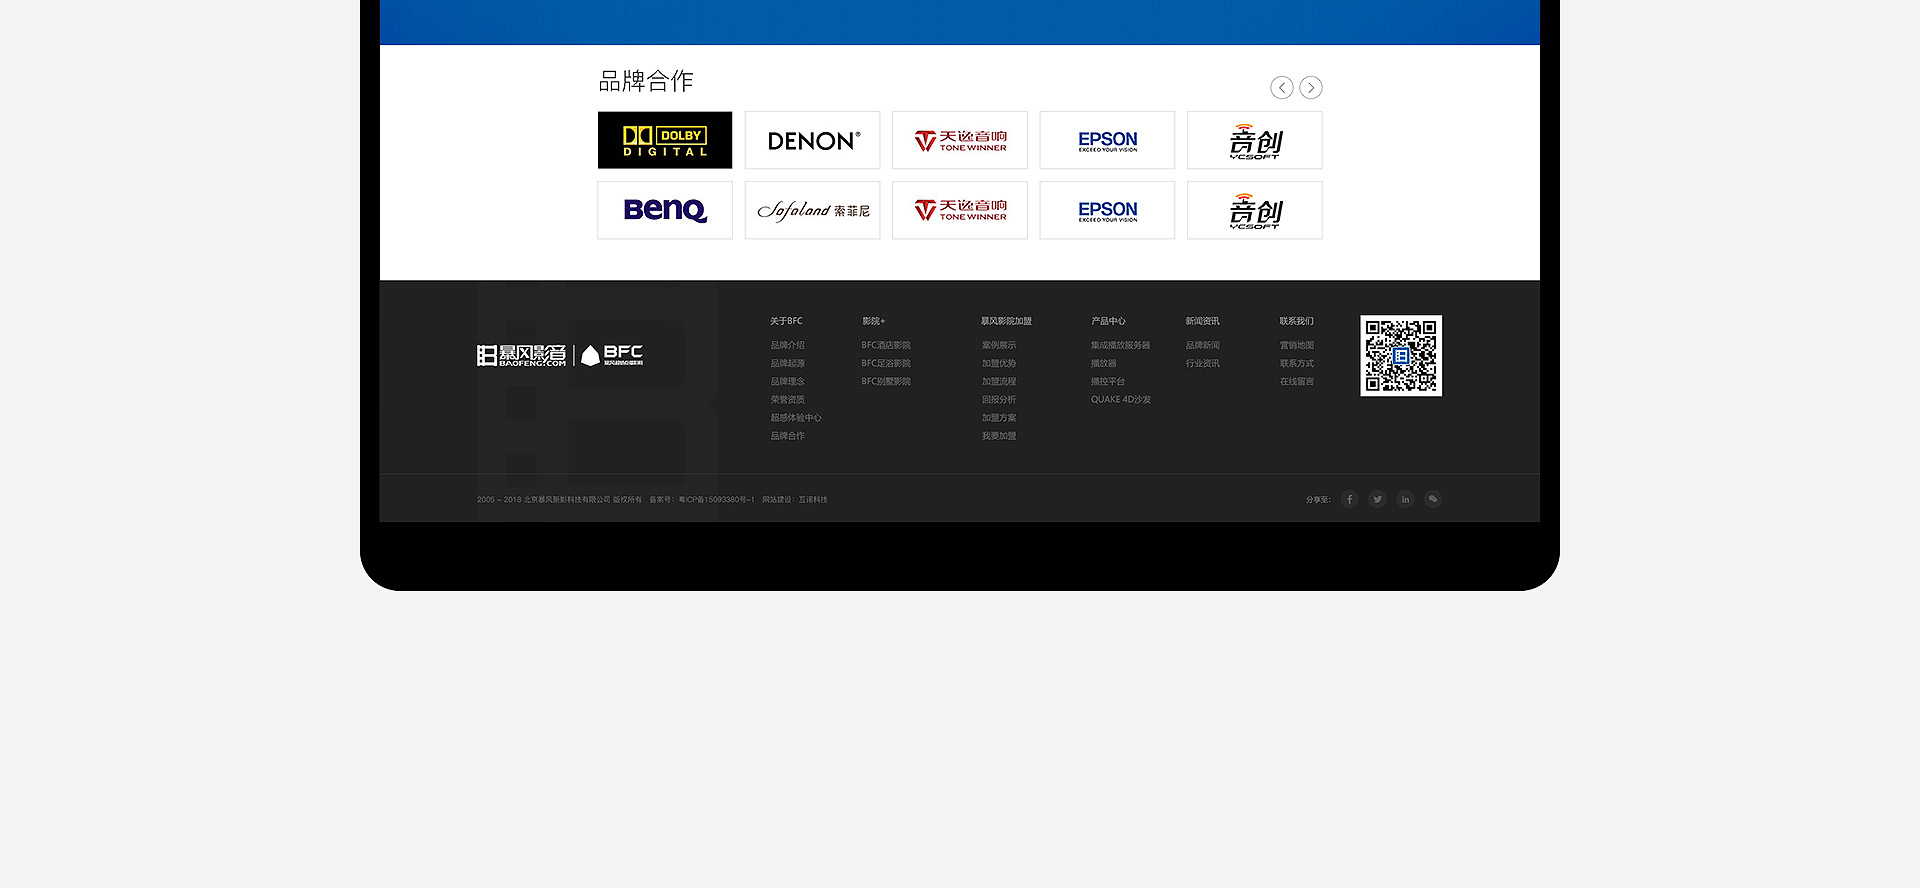Click the footer QR code image
Viewport: 1920px width, 889px height.
pyautogui.click(x=1400, y=356)
